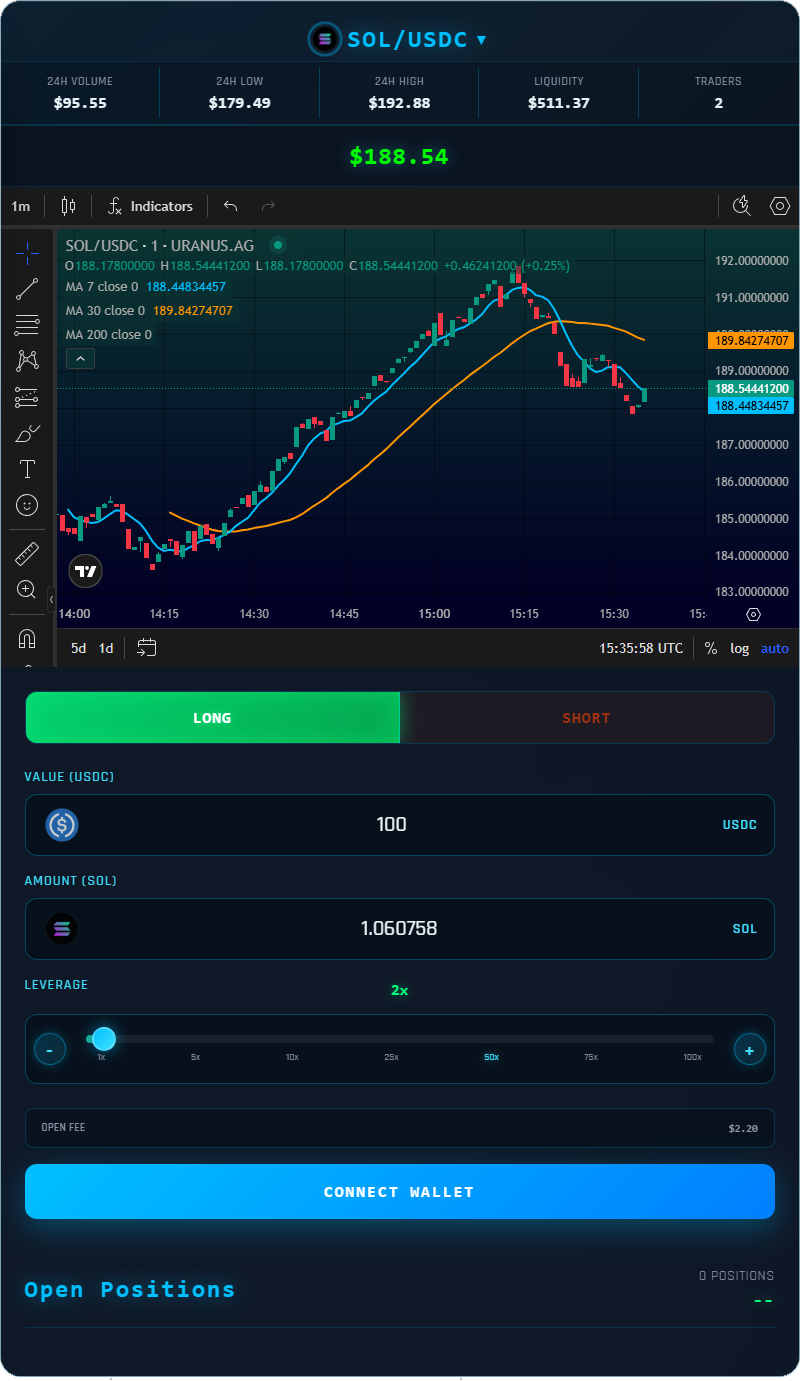
Task: Open the candlestick chart style menu
Action: 68,206
